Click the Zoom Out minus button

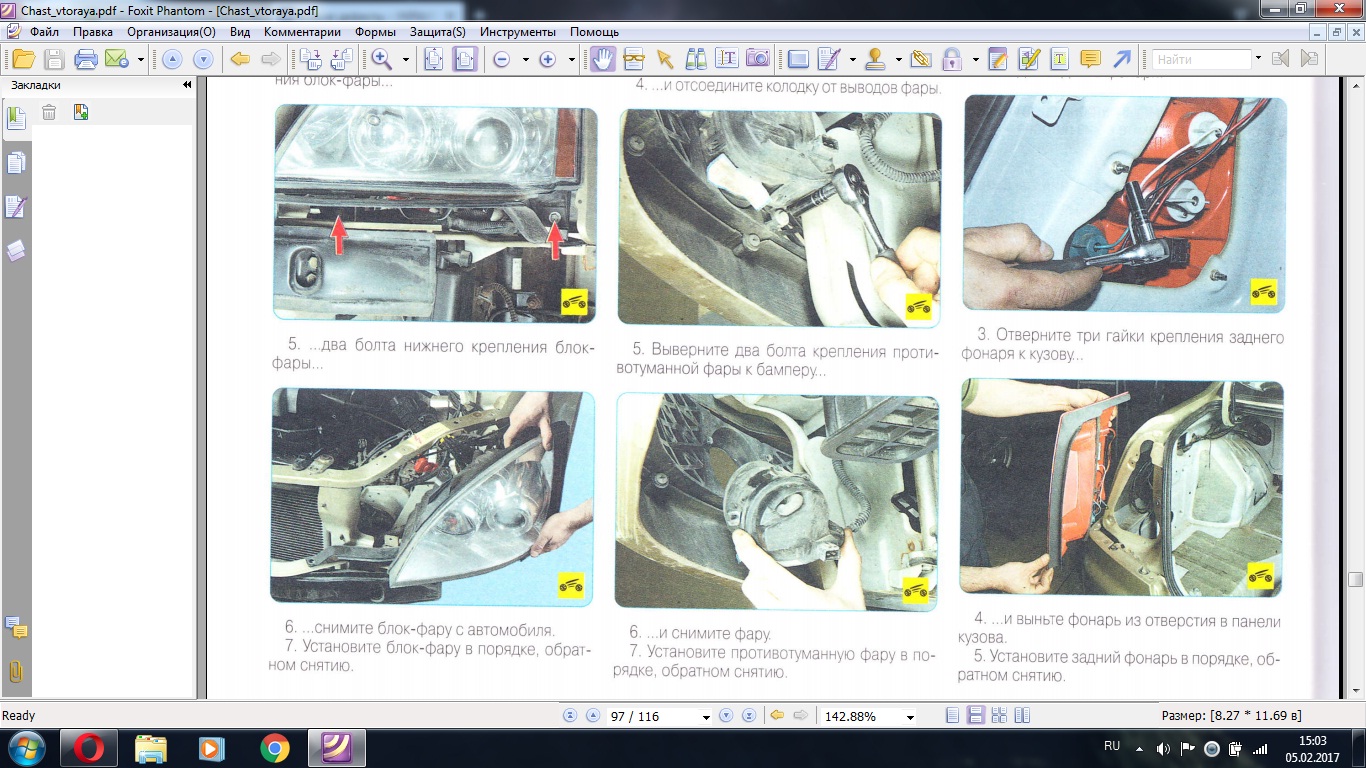pos(502,60)
